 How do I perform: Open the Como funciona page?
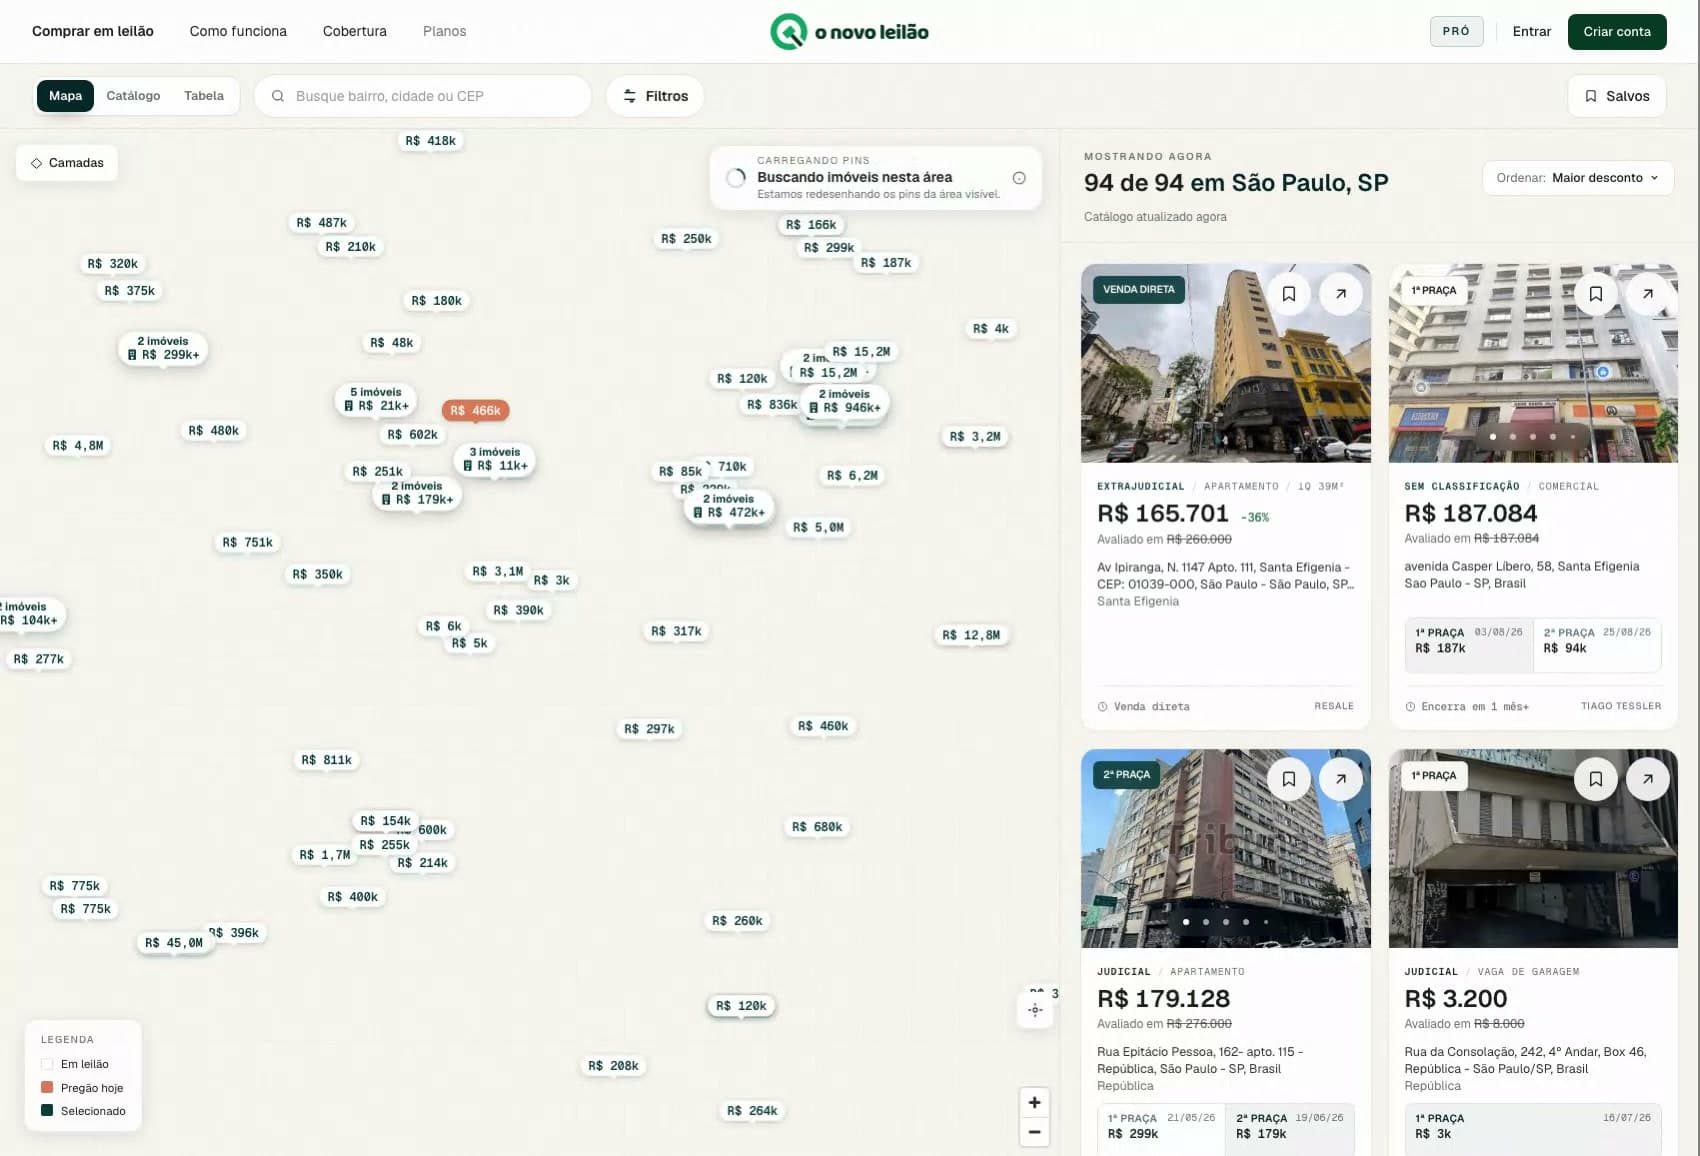(238, 32)
